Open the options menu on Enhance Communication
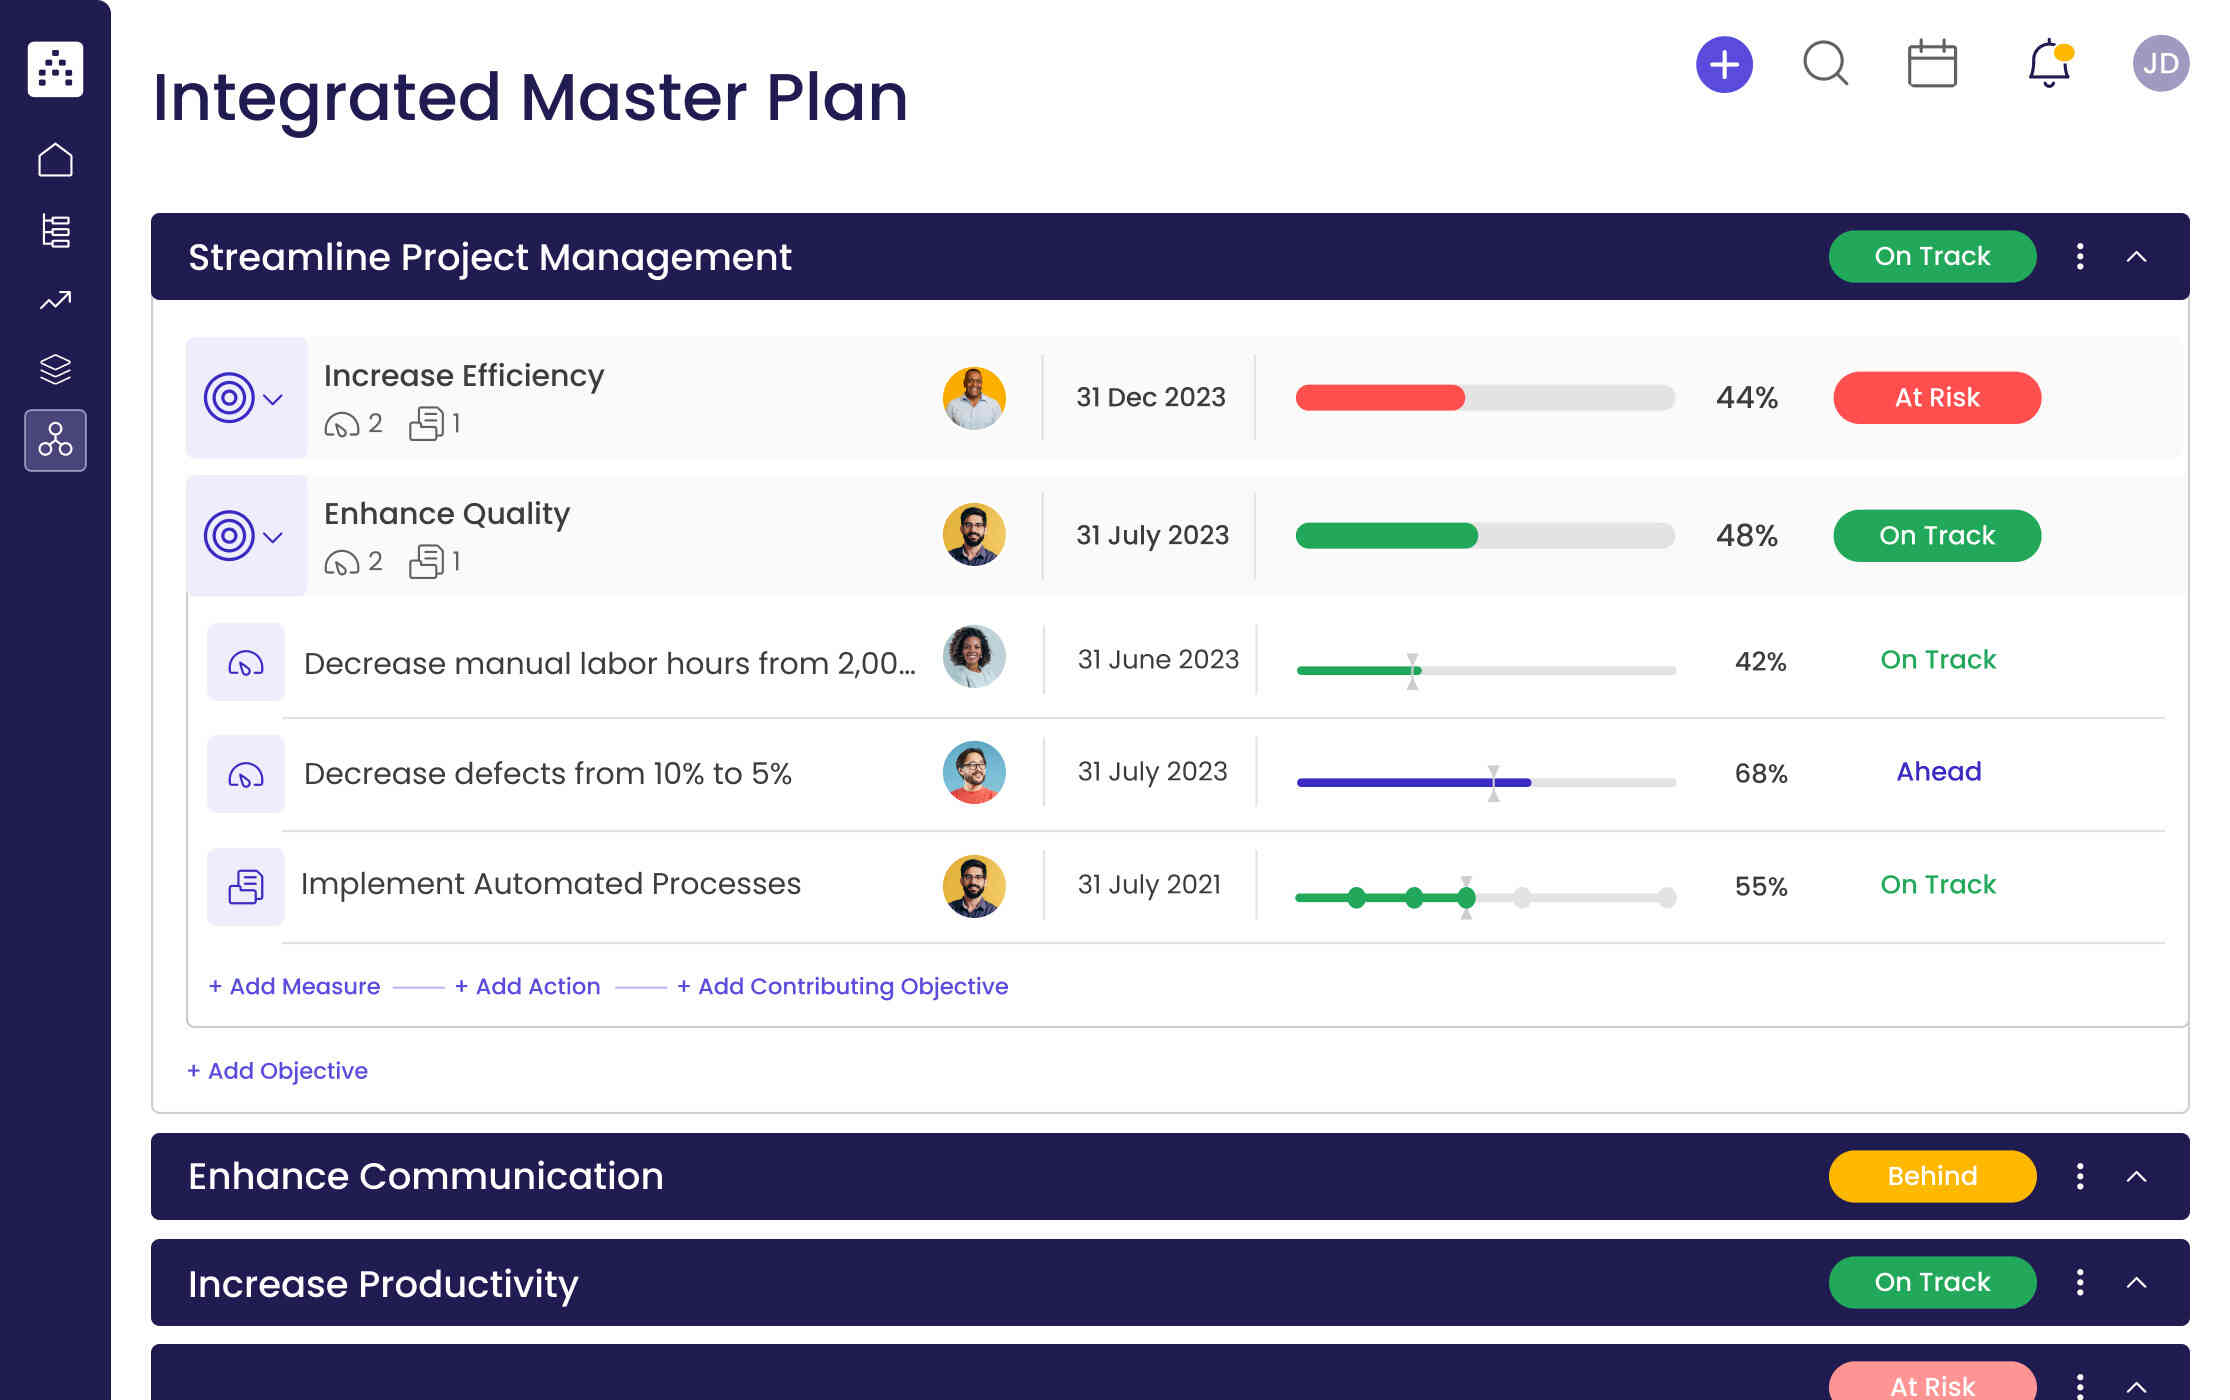Viewport: 2230px width, 1400px height. pyautogui.click(x=2080, y=1177)
